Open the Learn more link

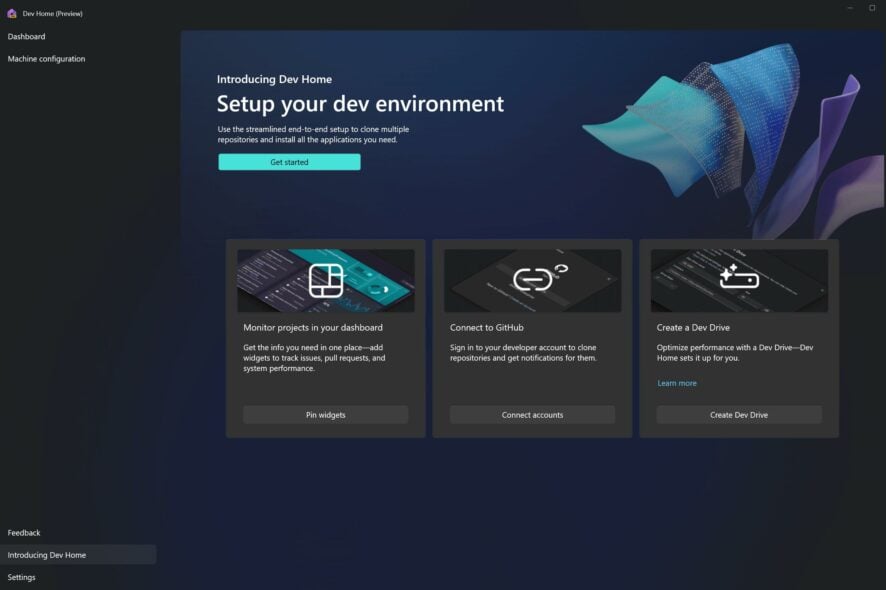click(675, 383)
